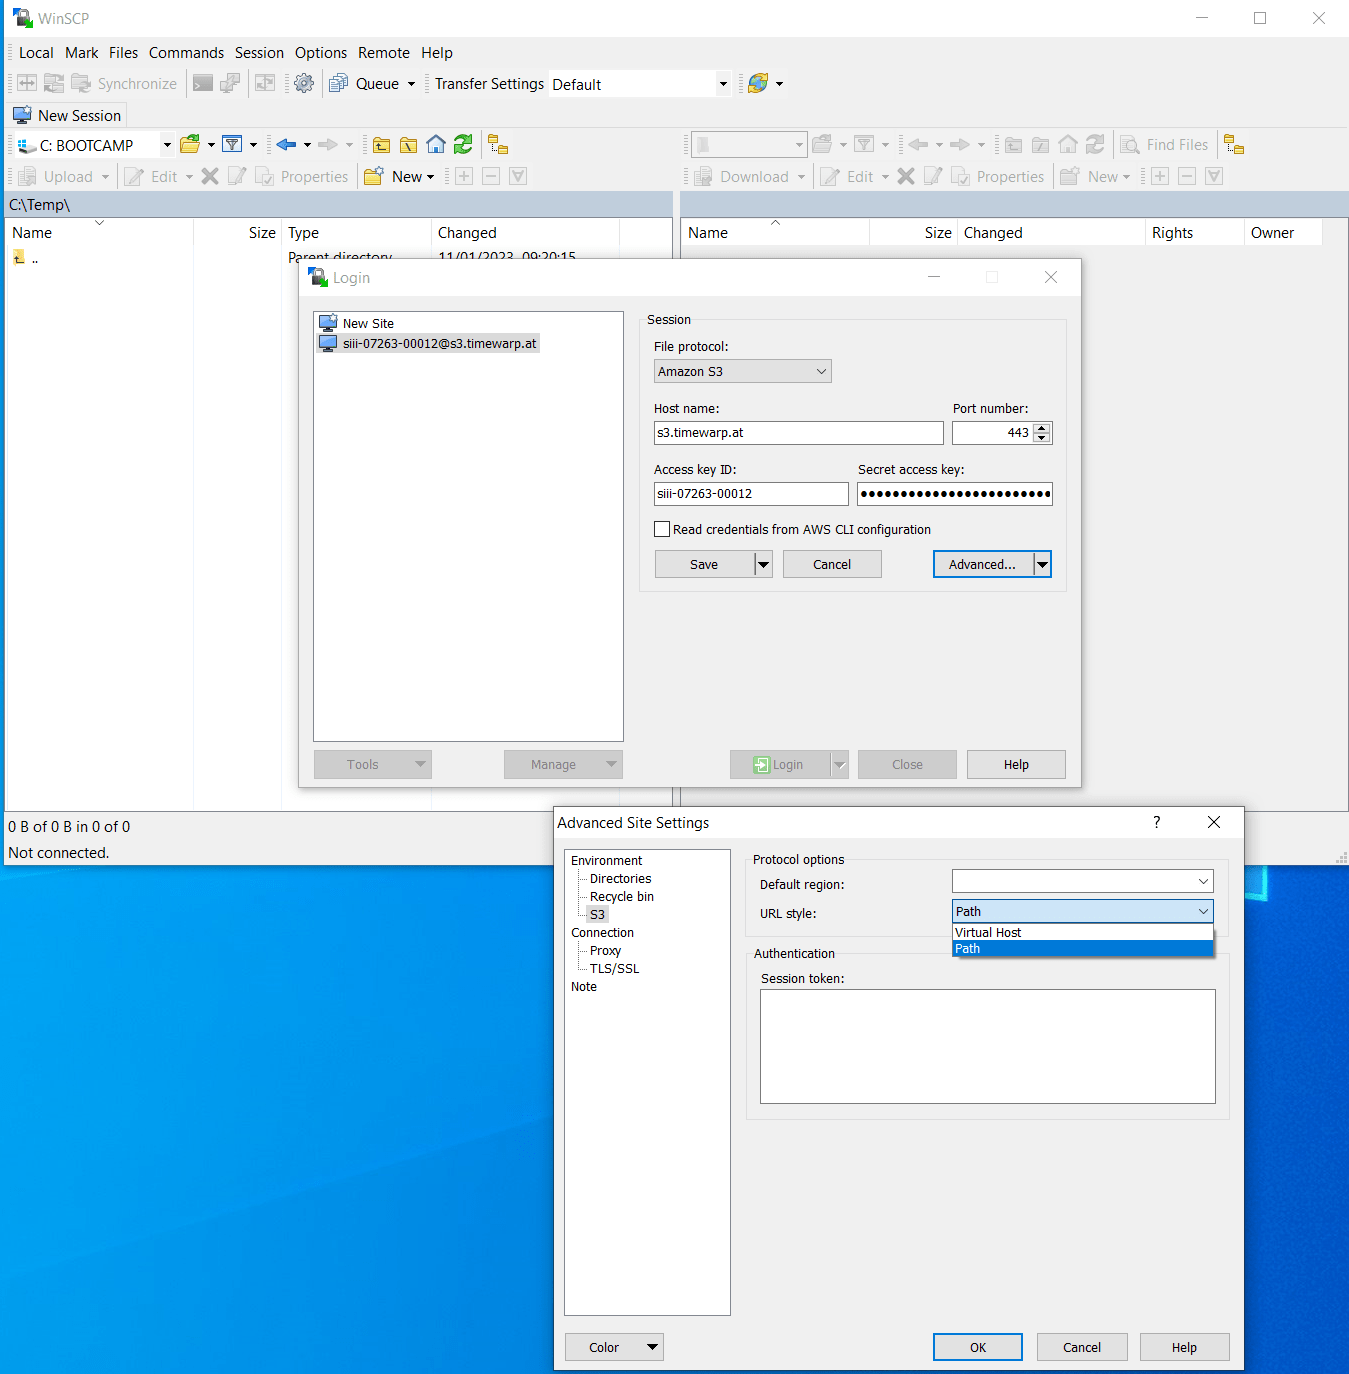The width and height of the screenshot is (1349, 1374).
Task: Open the Color picker in Advanced Site Settings
Action: pos(613,1347)
